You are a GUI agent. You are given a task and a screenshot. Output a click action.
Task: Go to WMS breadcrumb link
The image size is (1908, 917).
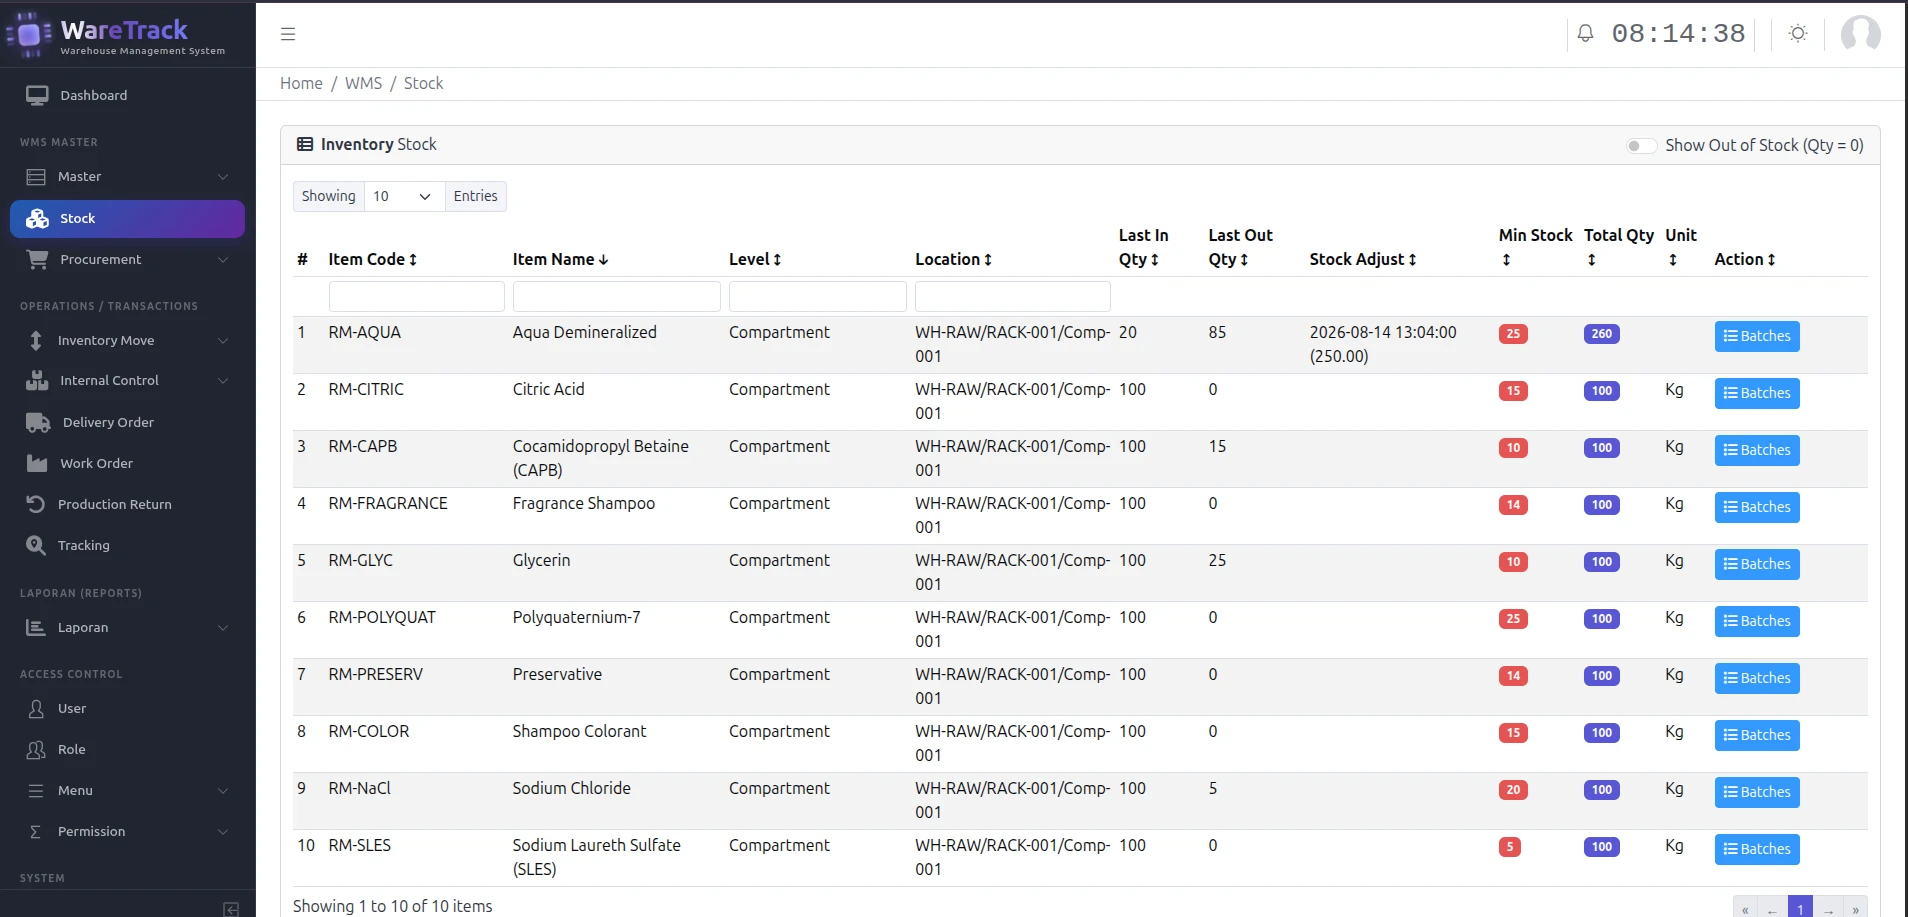(x=363, y=83)
